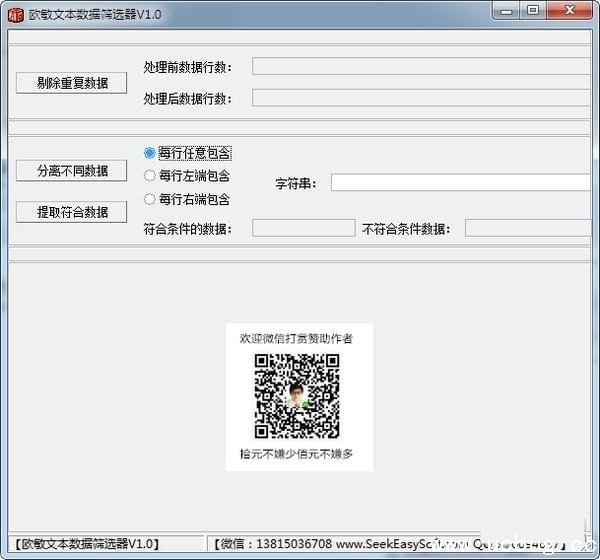Maximize the application window
The width and height of the screenshot is (600, 560).
532,11
